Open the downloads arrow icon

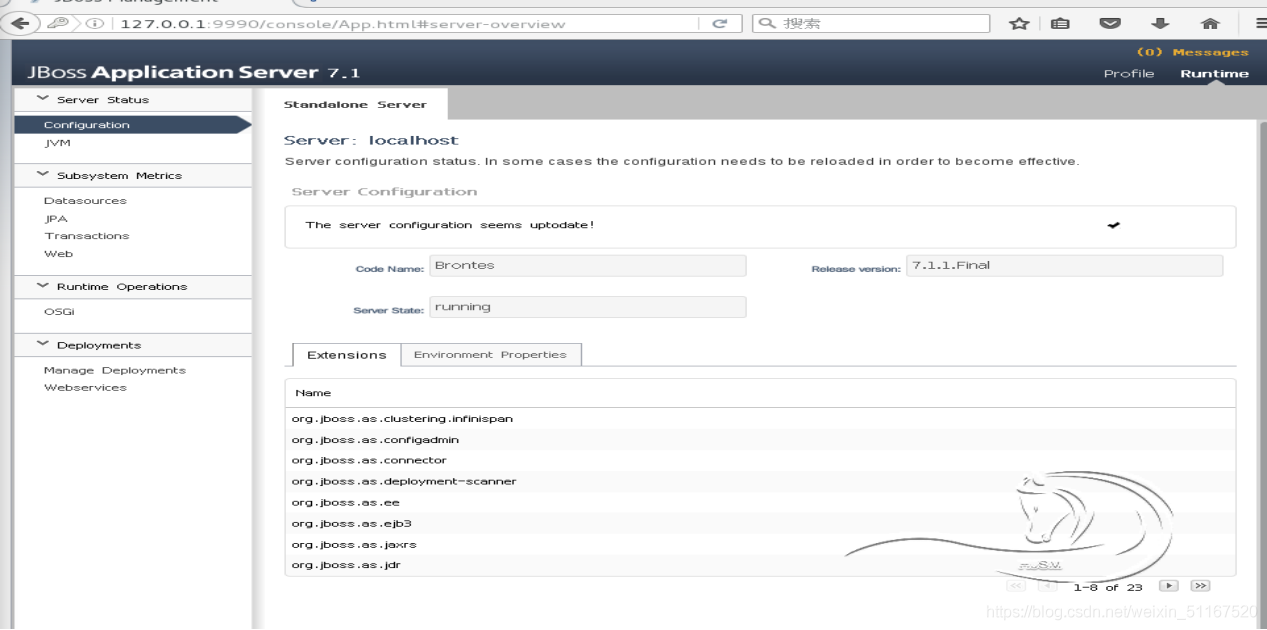tap(1160, 23)
